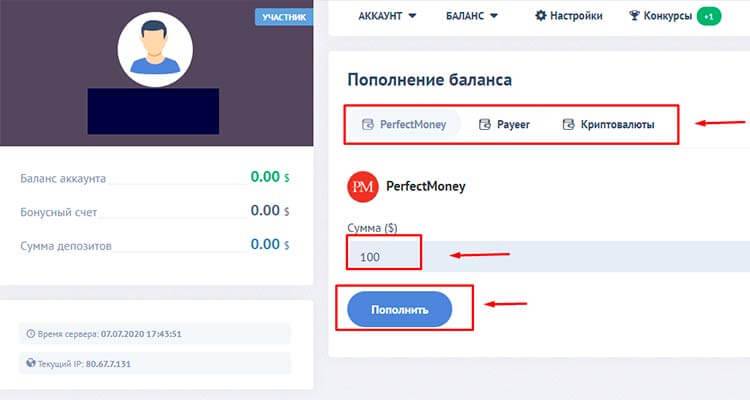Open the Настройки link
750x400 pixels.
[569, 16]
